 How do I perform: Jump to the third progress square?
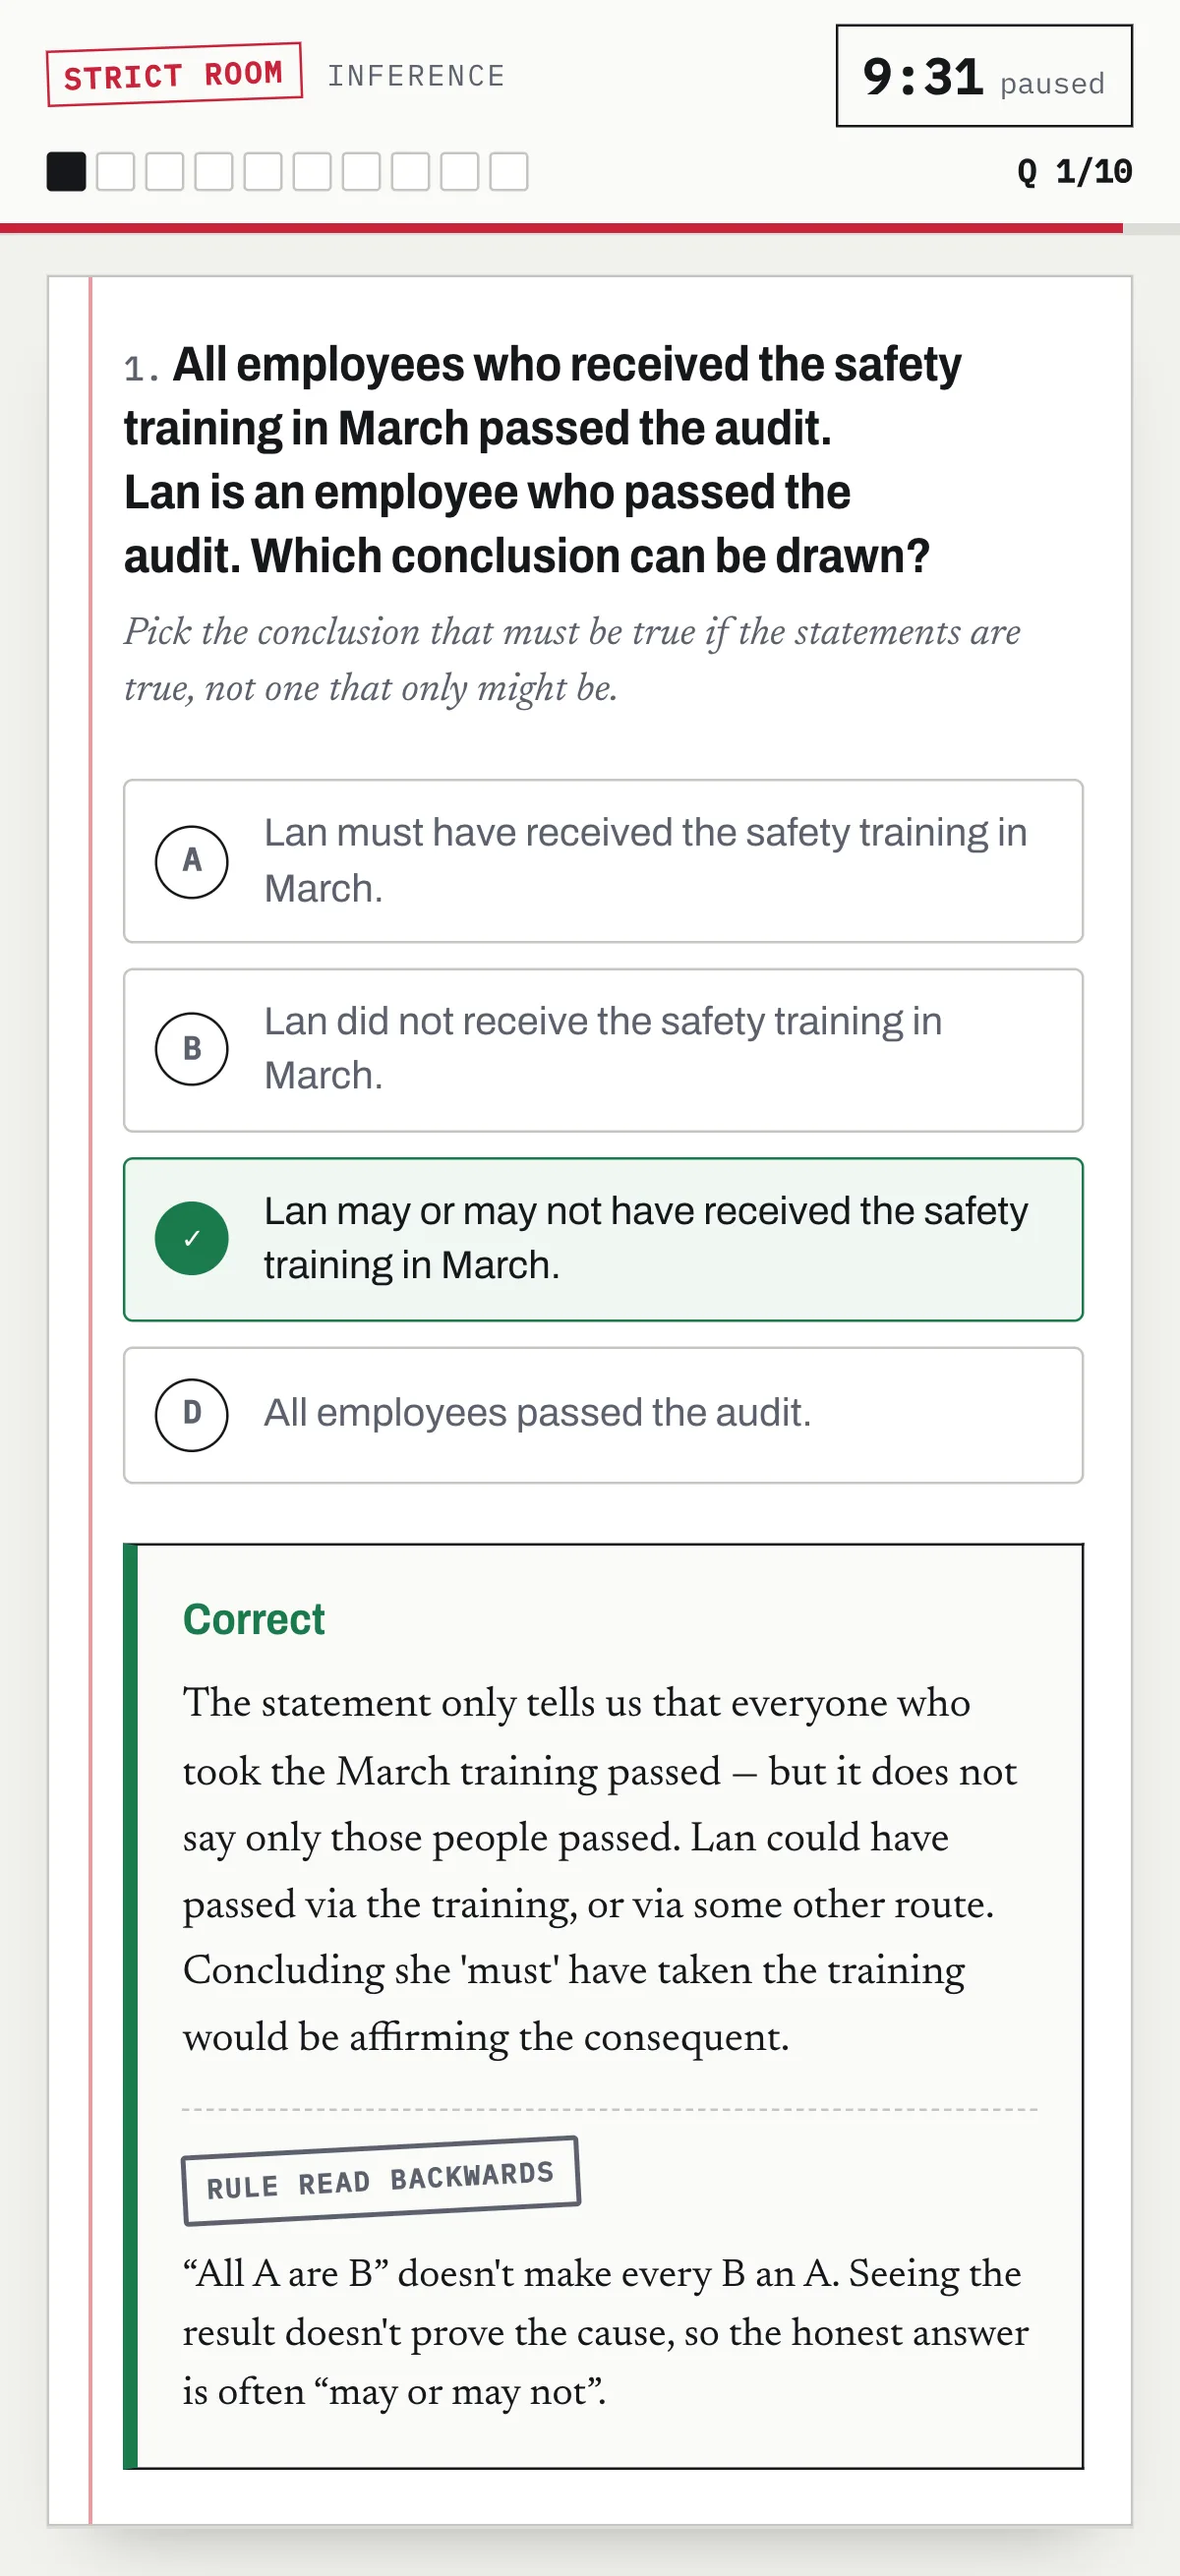pos(164,171)
